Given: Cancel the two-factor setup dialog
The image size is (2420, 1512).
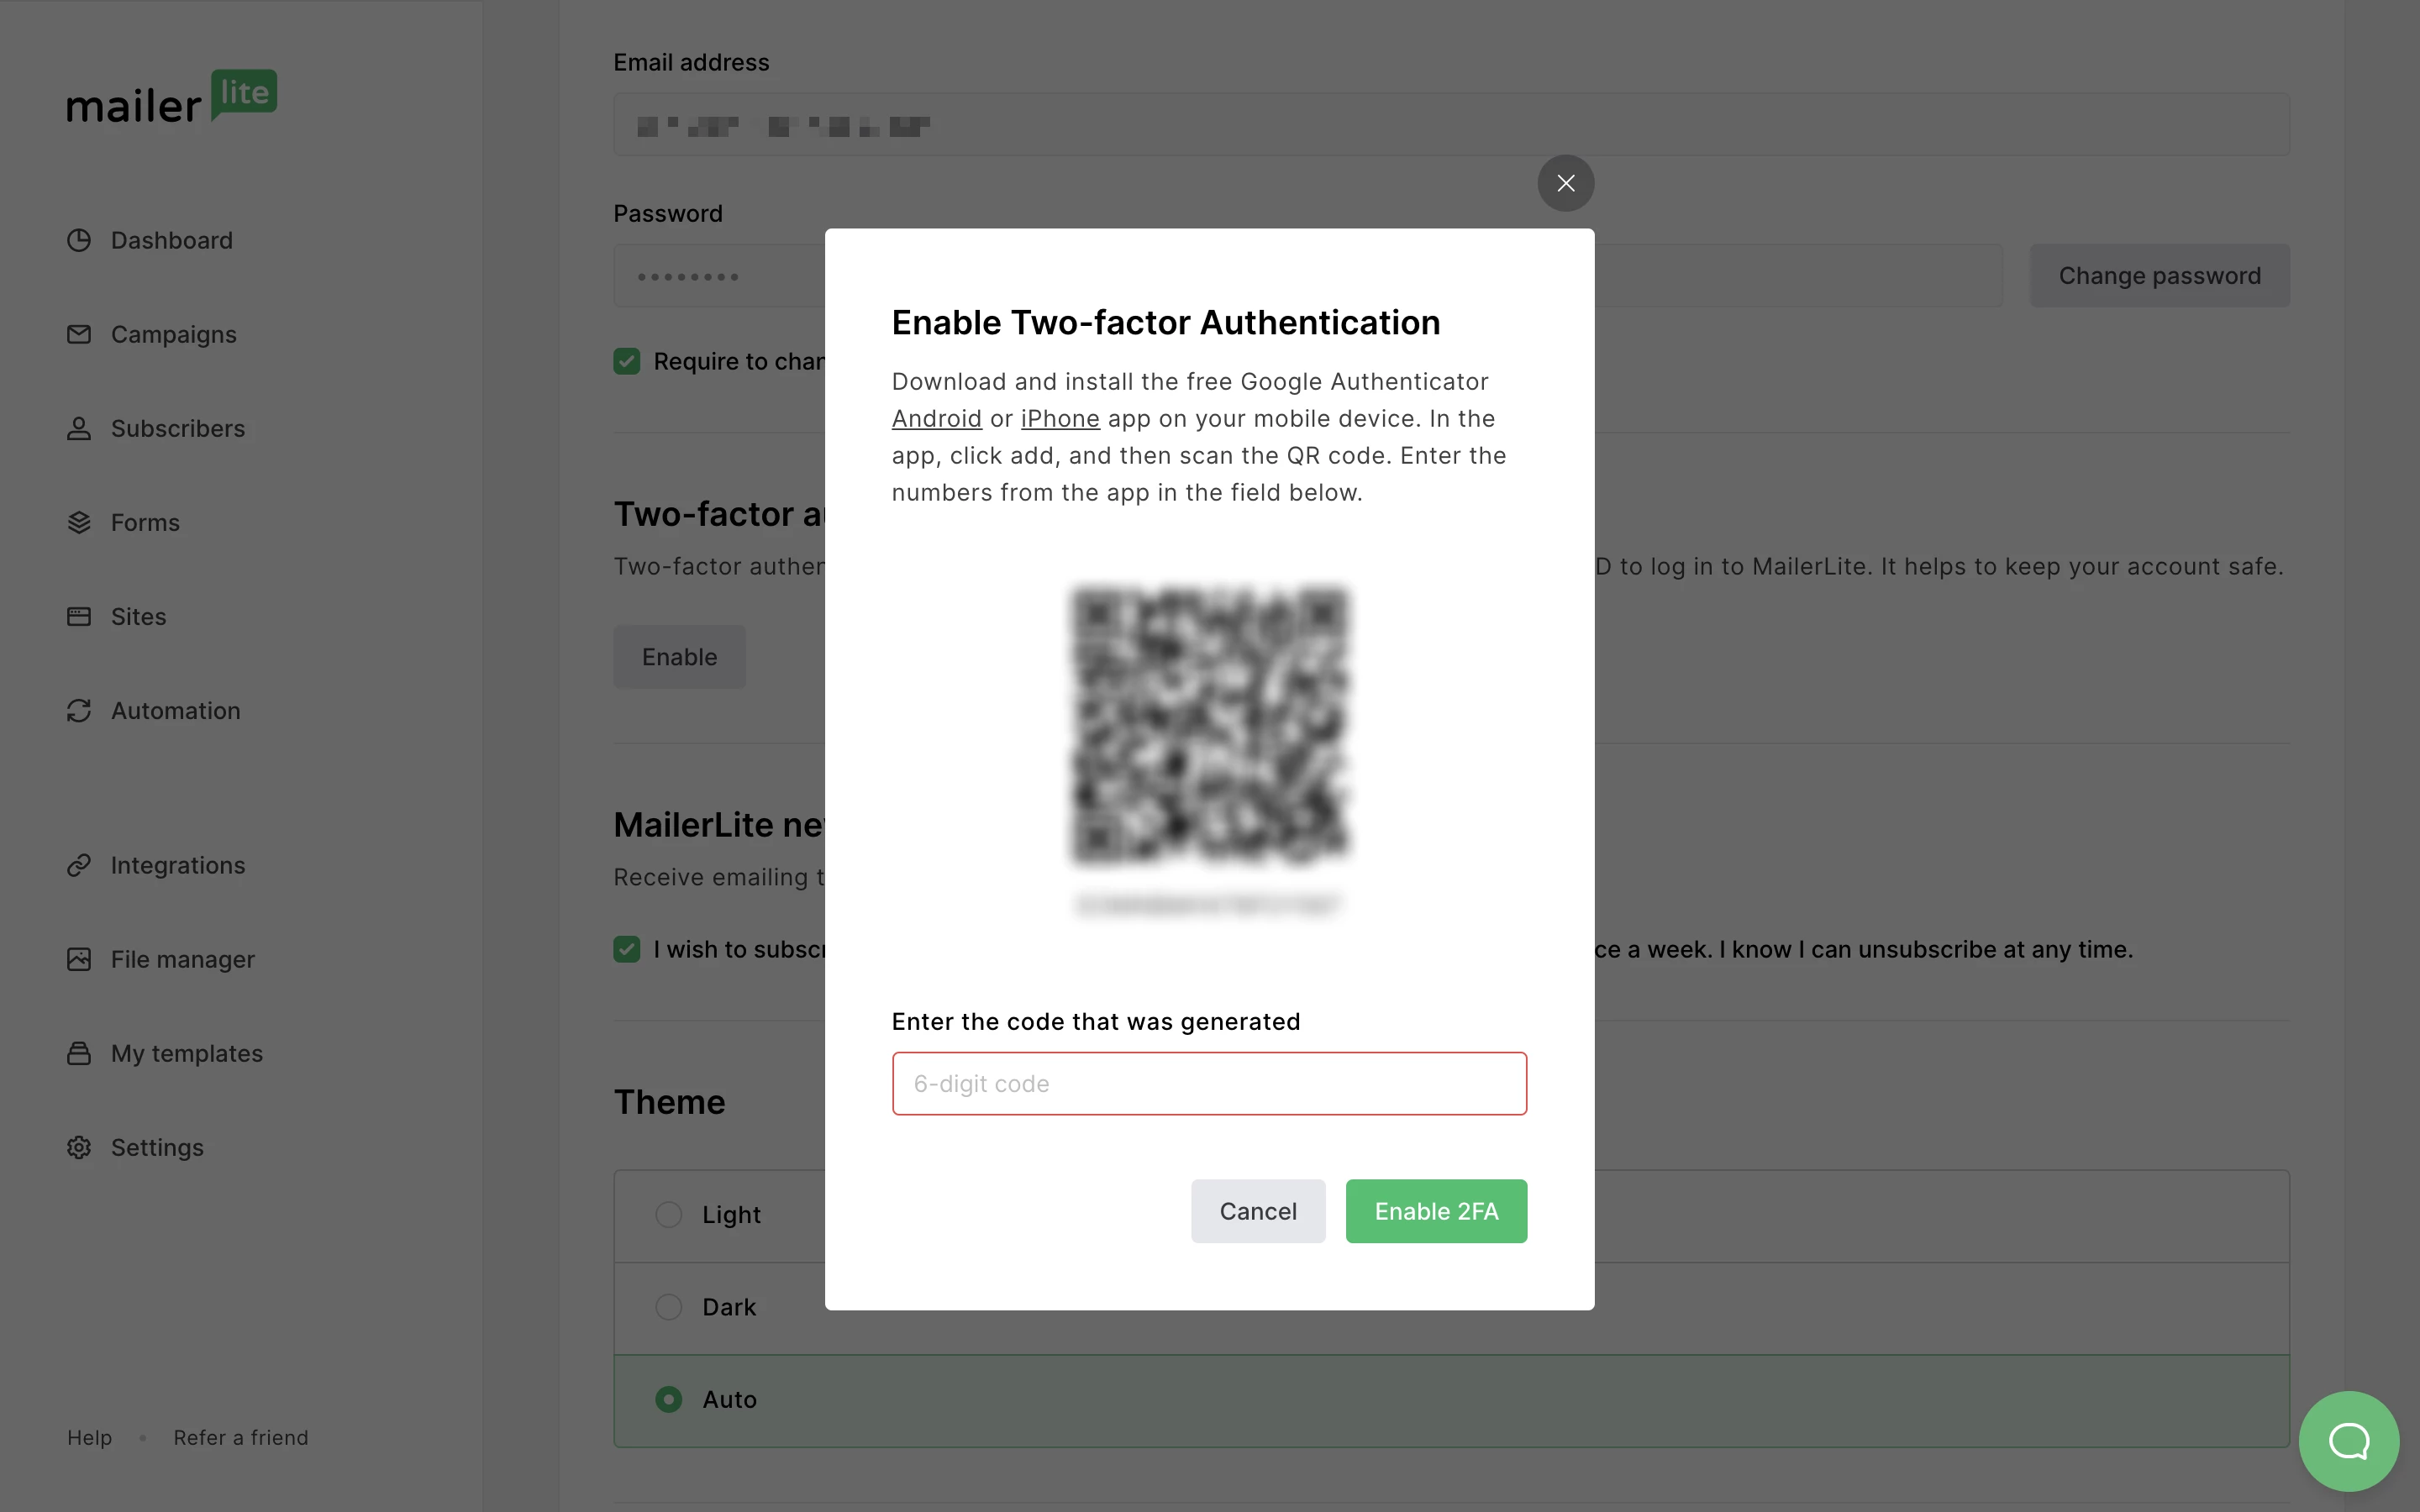Looking at the screenshot, I should (1257, 1211).
